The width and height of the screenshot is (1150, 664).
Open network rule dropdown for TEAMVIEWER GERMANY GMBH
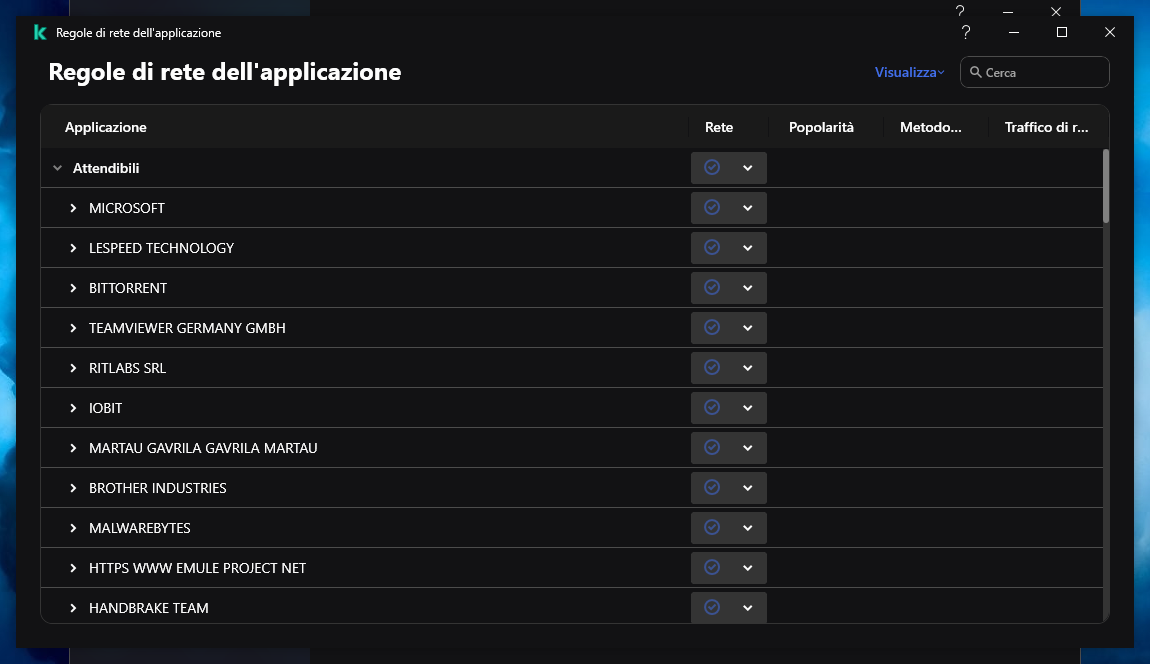(747, 328)
